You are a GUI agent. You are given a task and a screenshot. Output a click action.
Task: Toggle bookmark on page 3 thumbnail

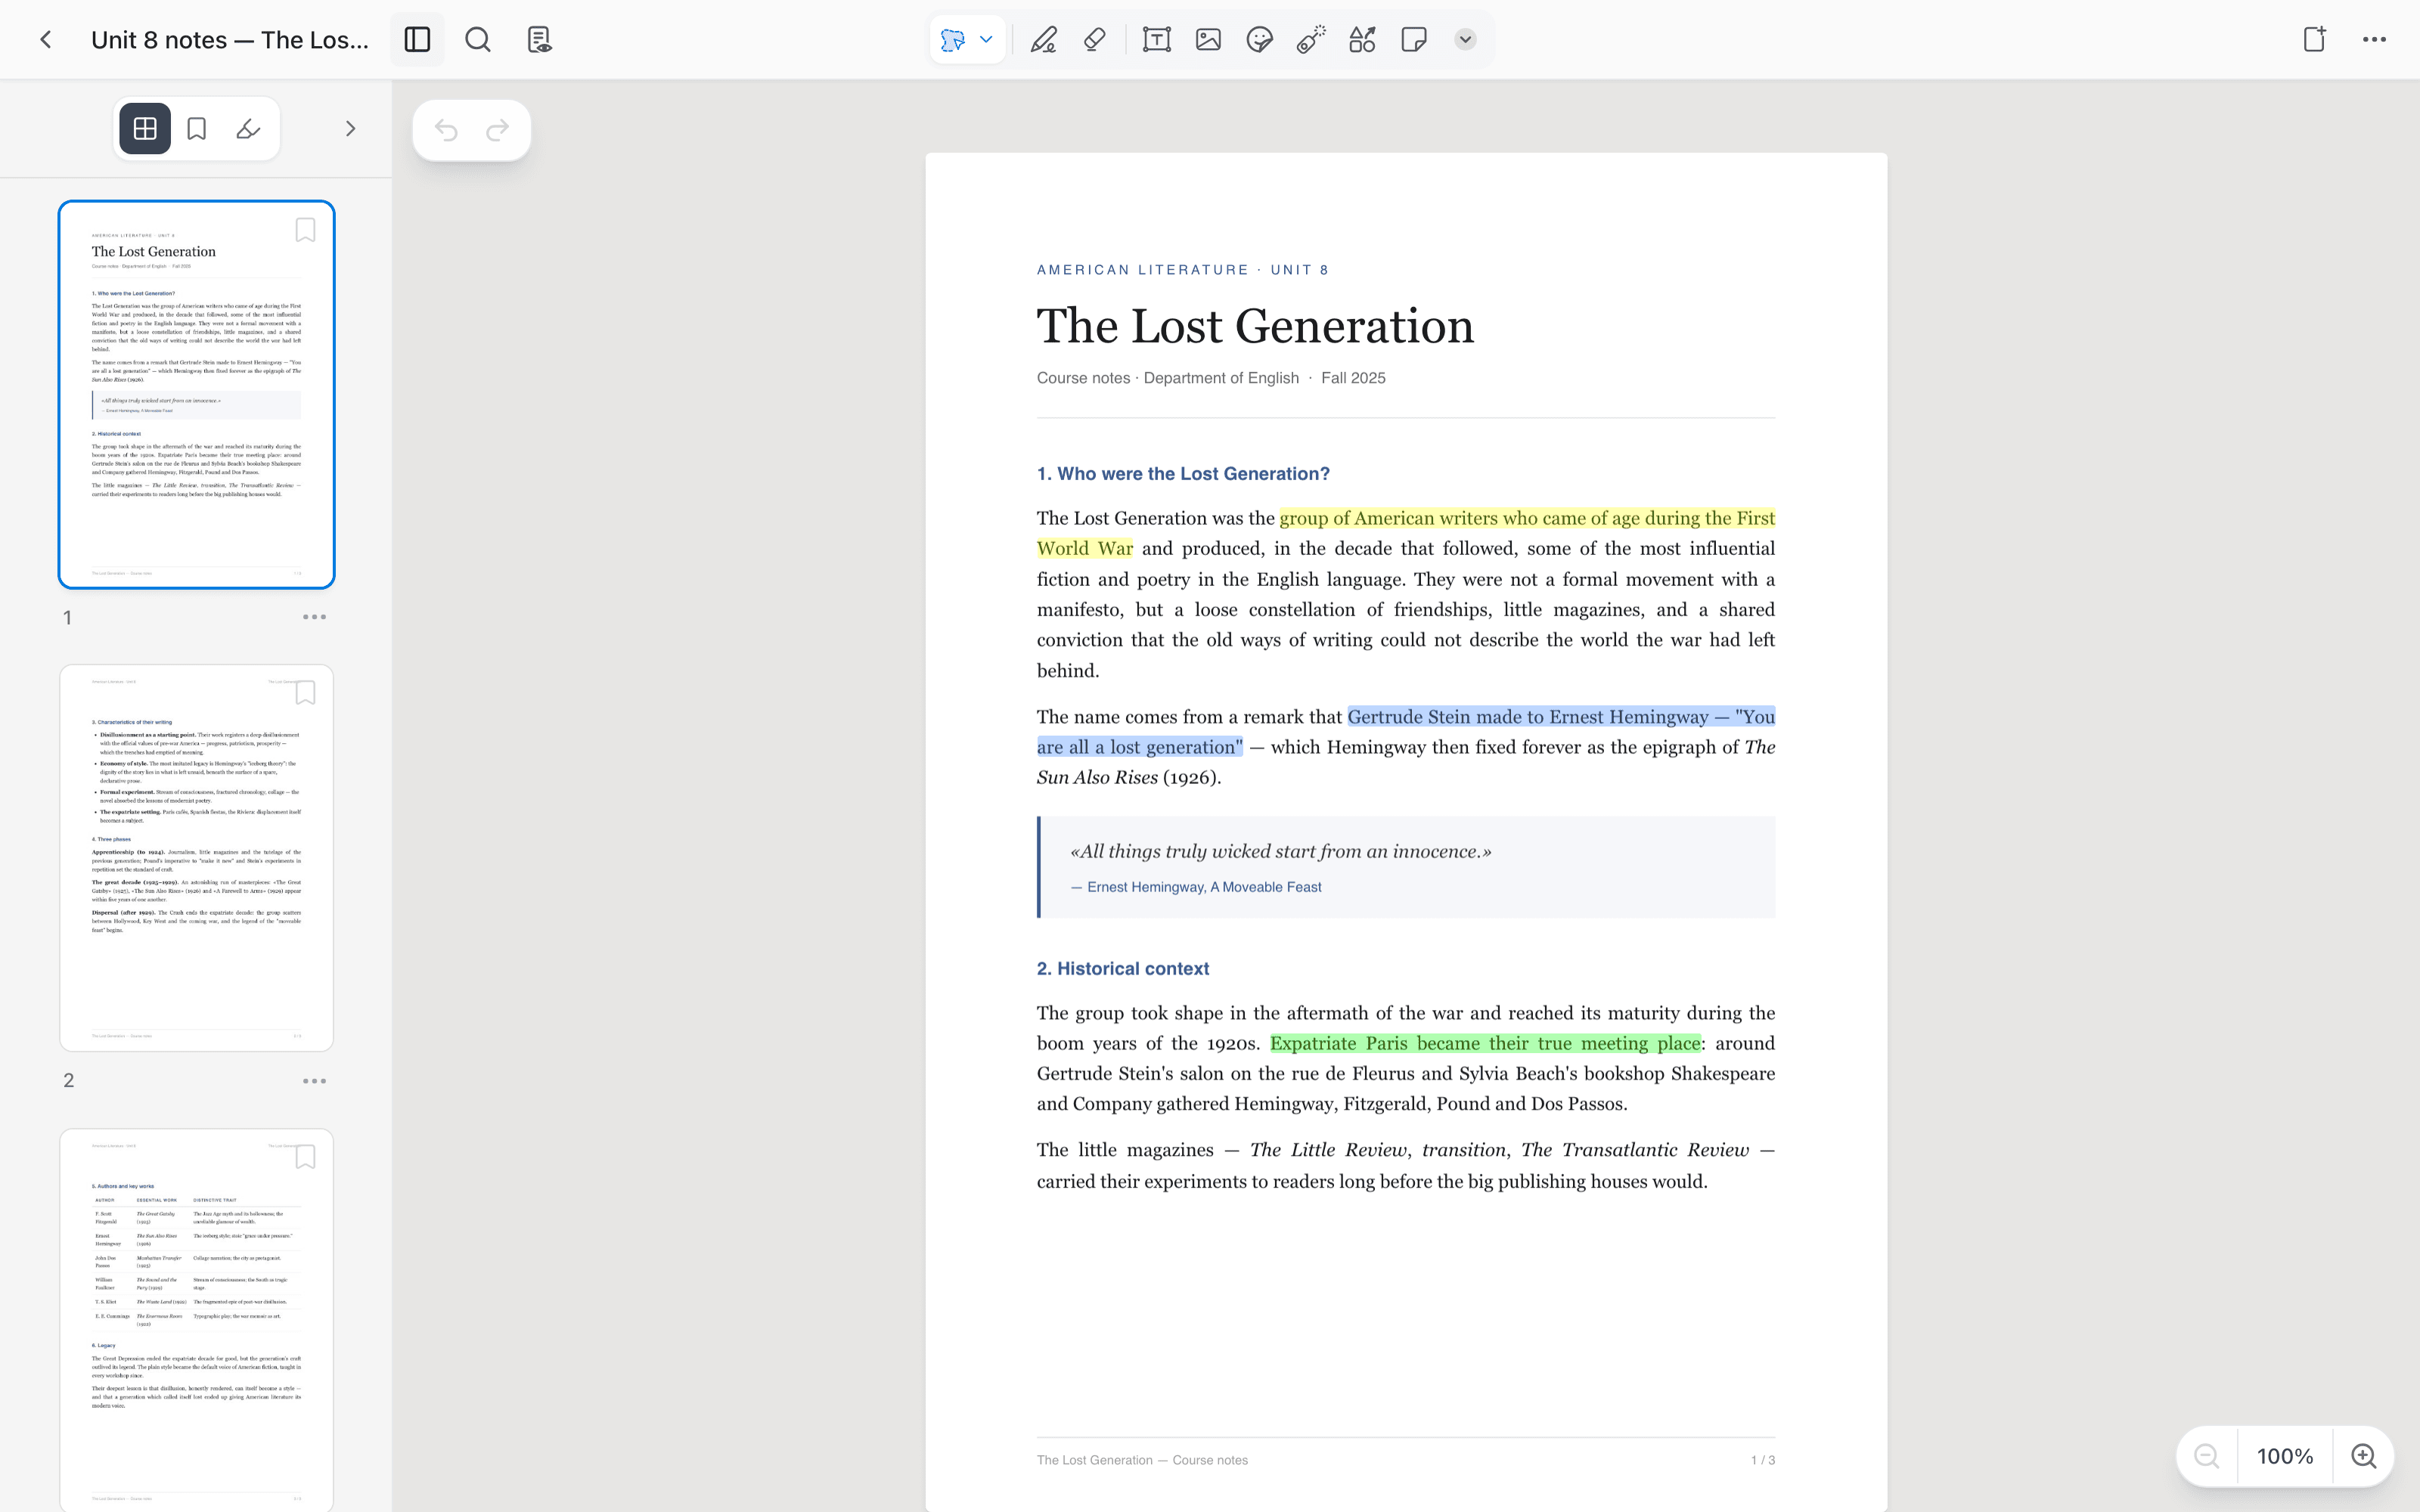[305, 1157]
